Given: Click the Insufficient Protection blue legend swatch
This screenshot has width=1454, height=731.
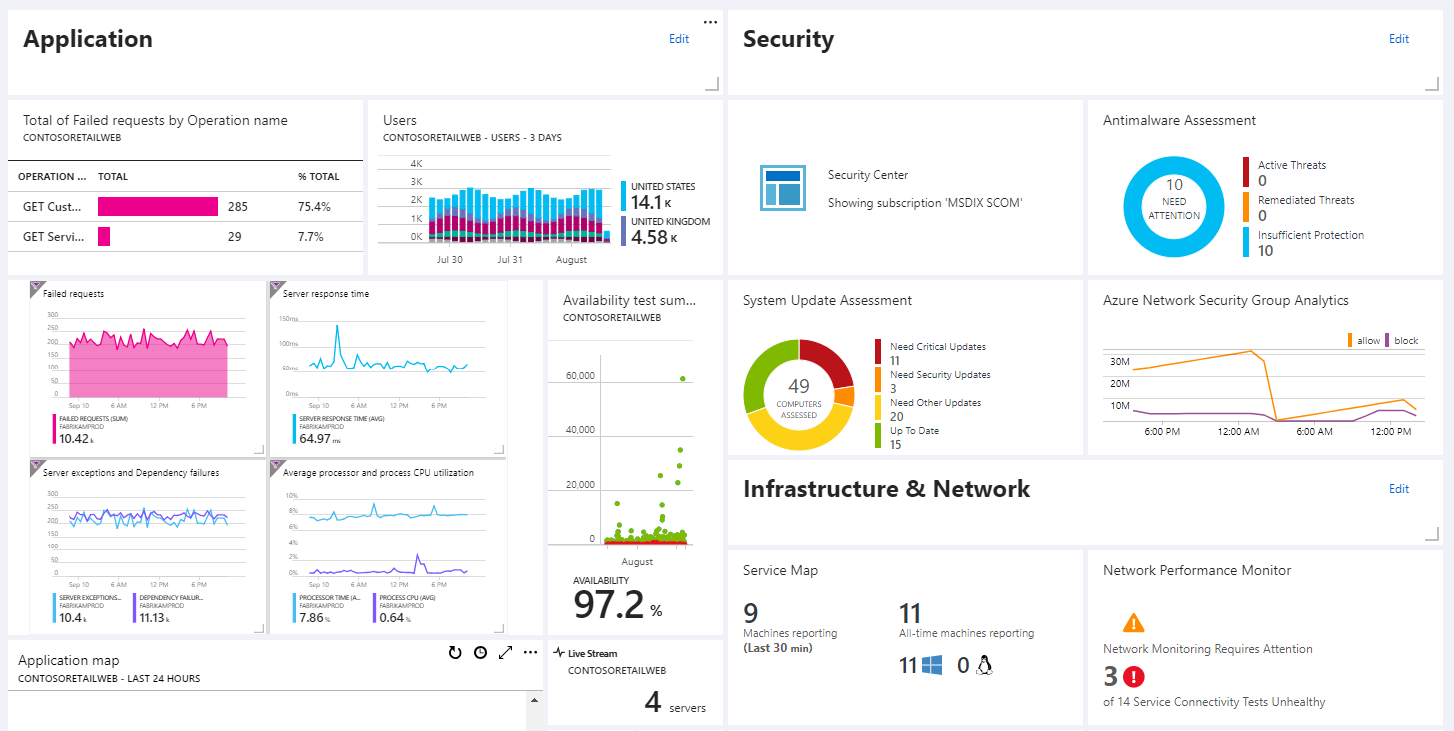Looking at the screenshot, I should pos(1246,242).
